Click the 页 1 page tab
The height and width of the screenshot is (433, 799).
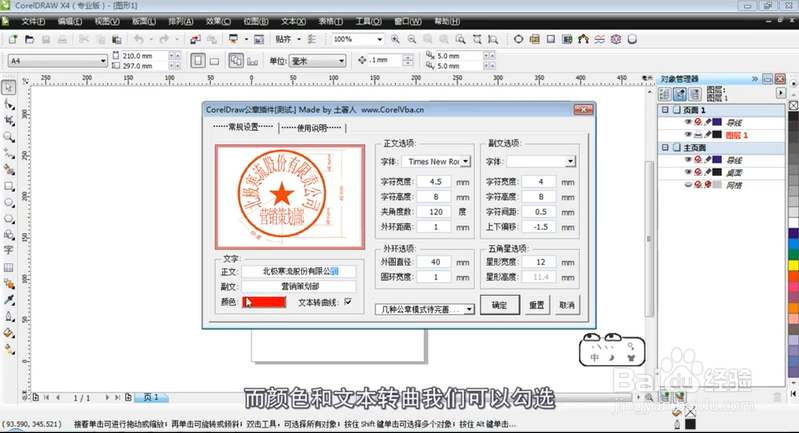pyautogui.click(x=151, y=397)
